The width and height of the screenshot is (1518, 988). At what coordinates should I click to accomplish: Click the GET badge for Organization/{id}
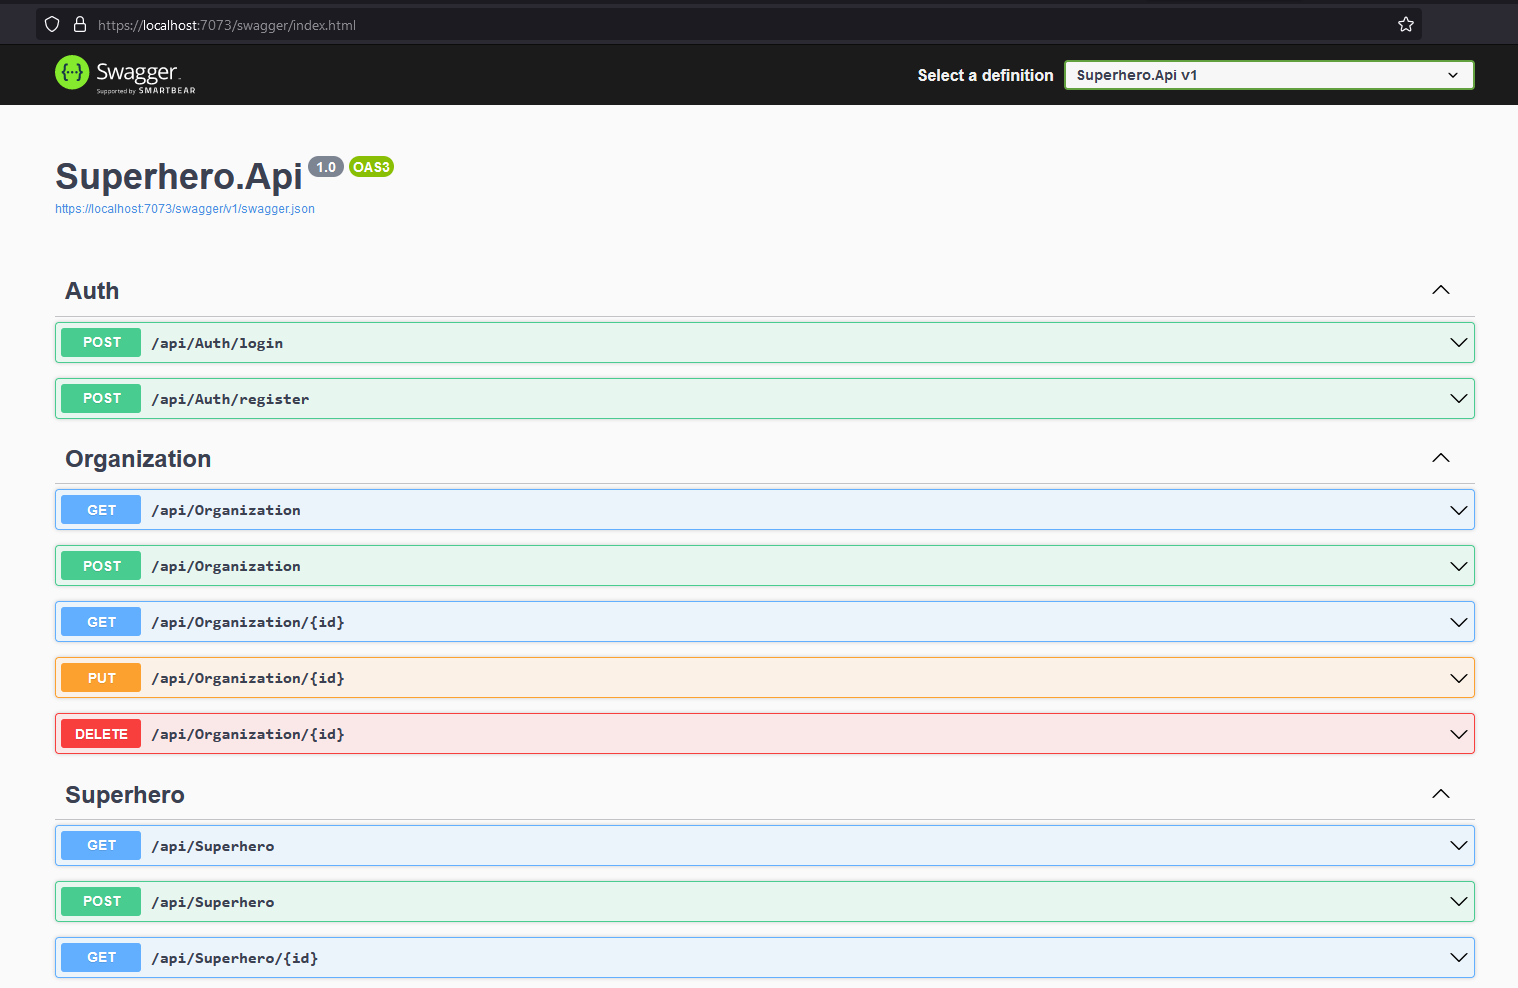(x=101, y=622)
